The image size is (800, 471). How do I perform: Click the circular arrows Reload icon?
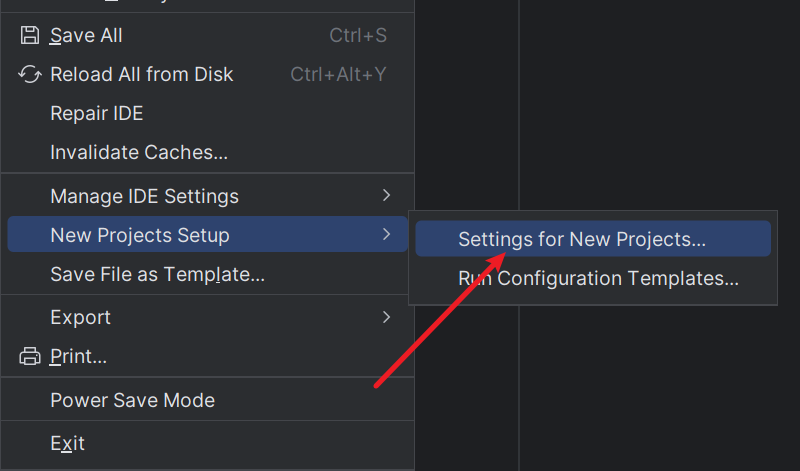click(29, 75)
